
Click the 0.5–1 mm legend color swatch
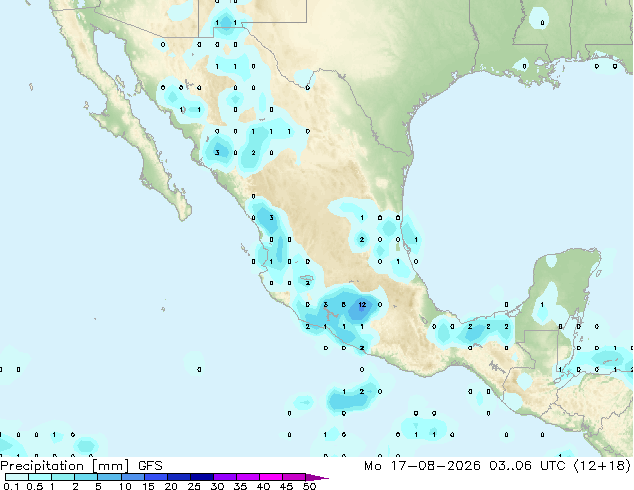(x=40, y=477)
